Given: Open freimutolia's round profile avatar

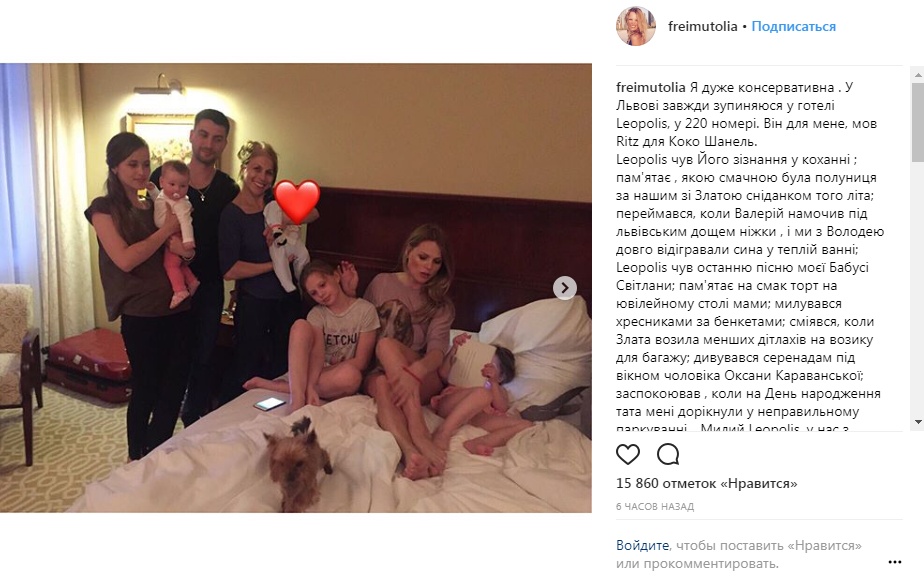Looking at the screenshot, I should [x=636, y=26].
